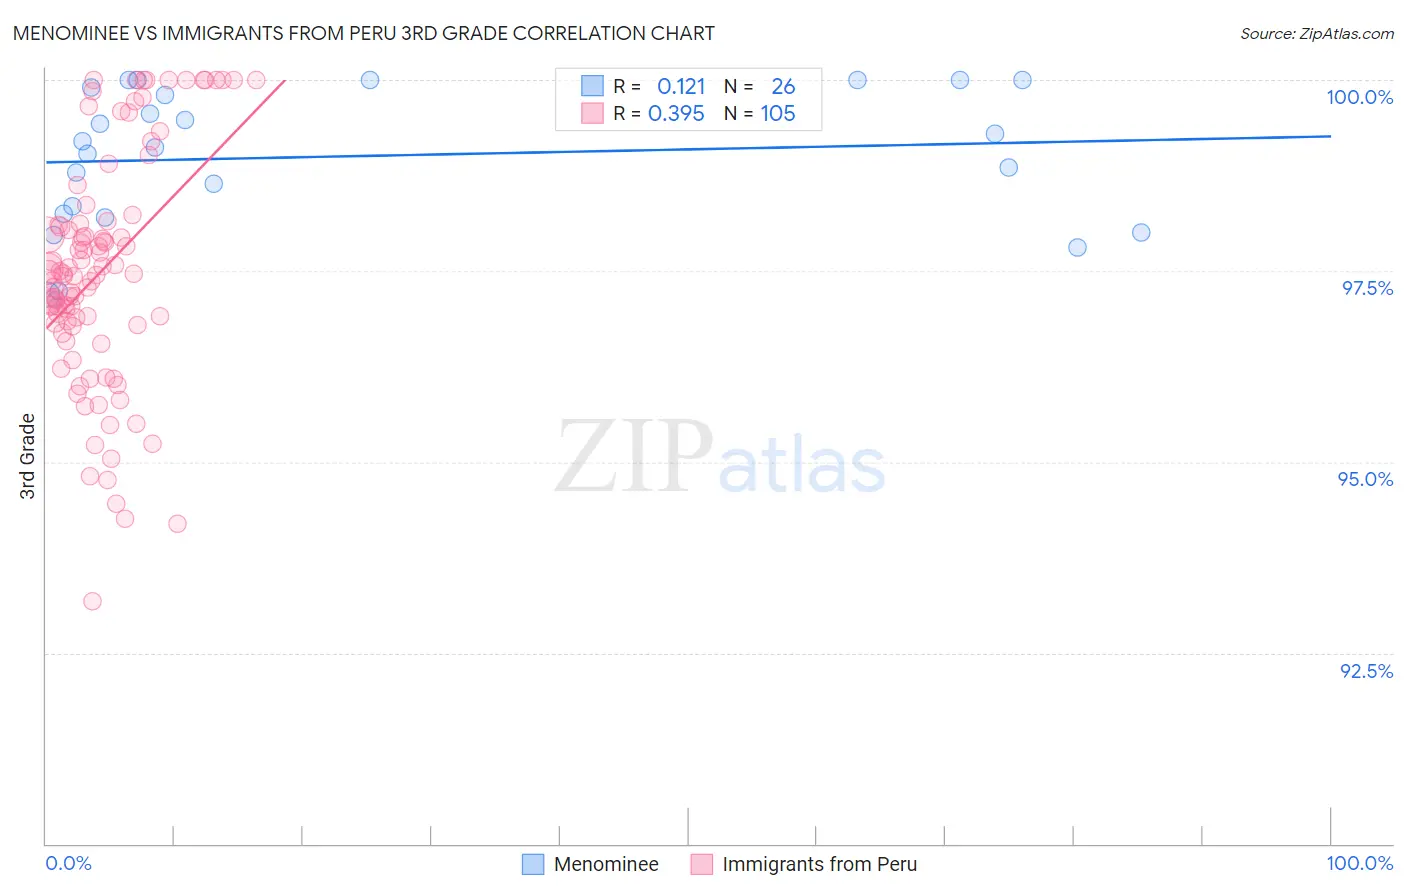Click the 100.0% y-axis label
Screen dimensions: 1406x892
(x=1359, y=97)
